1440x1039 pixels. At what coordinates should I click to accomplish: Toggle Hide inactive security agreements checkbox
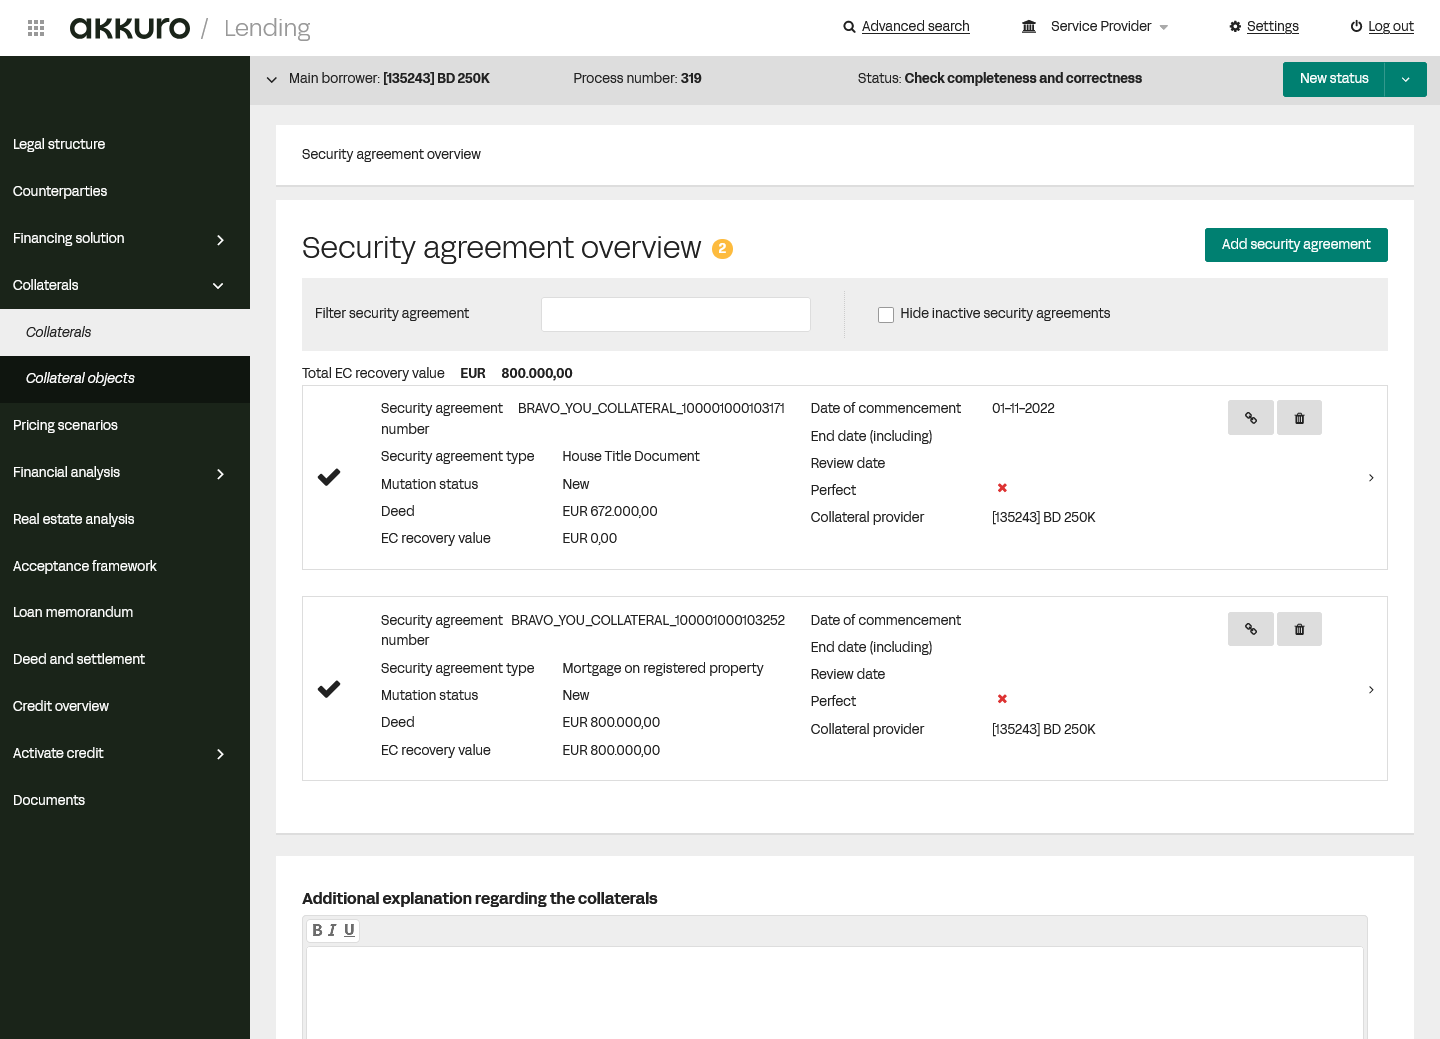click(x=886, y=315)
